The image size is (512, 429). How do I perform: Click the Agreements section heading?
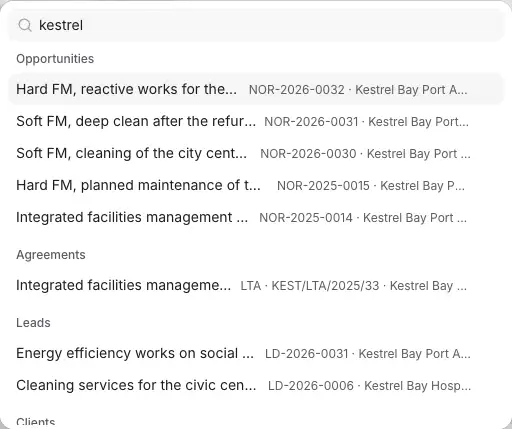[51, 255]
